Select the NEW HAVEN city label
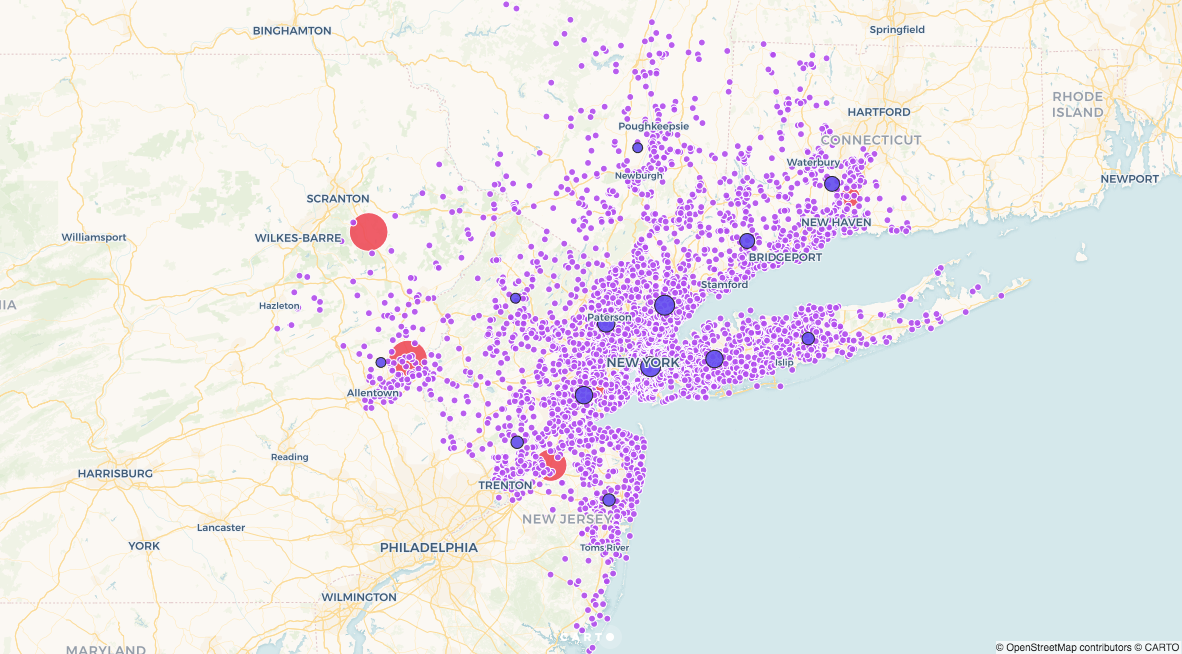This screenshot has height=654, width=1182. 836,223
